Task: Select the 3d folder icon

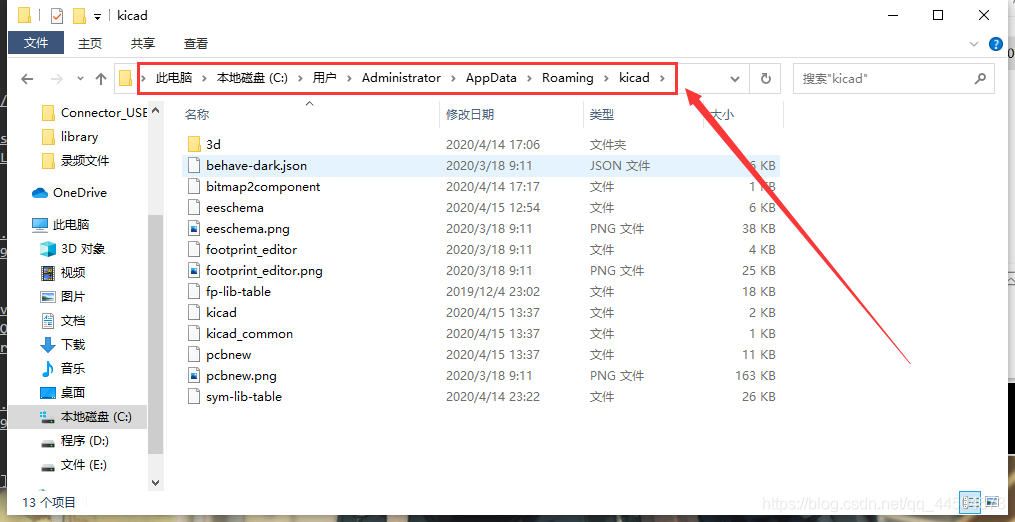Action: click(194, 144)
